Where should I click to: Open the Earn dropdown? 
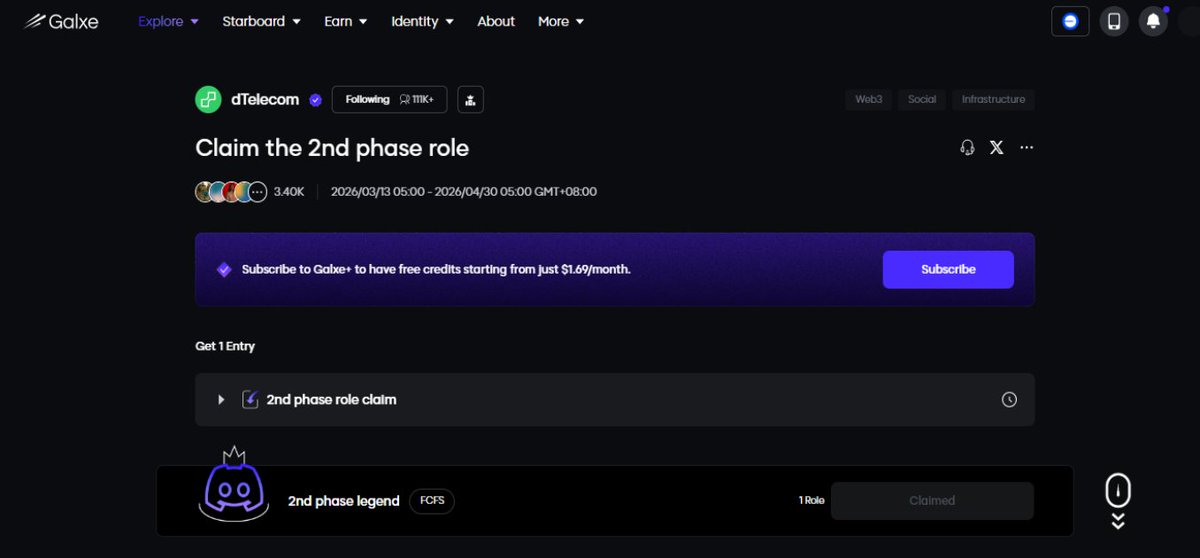coord(346,21)
